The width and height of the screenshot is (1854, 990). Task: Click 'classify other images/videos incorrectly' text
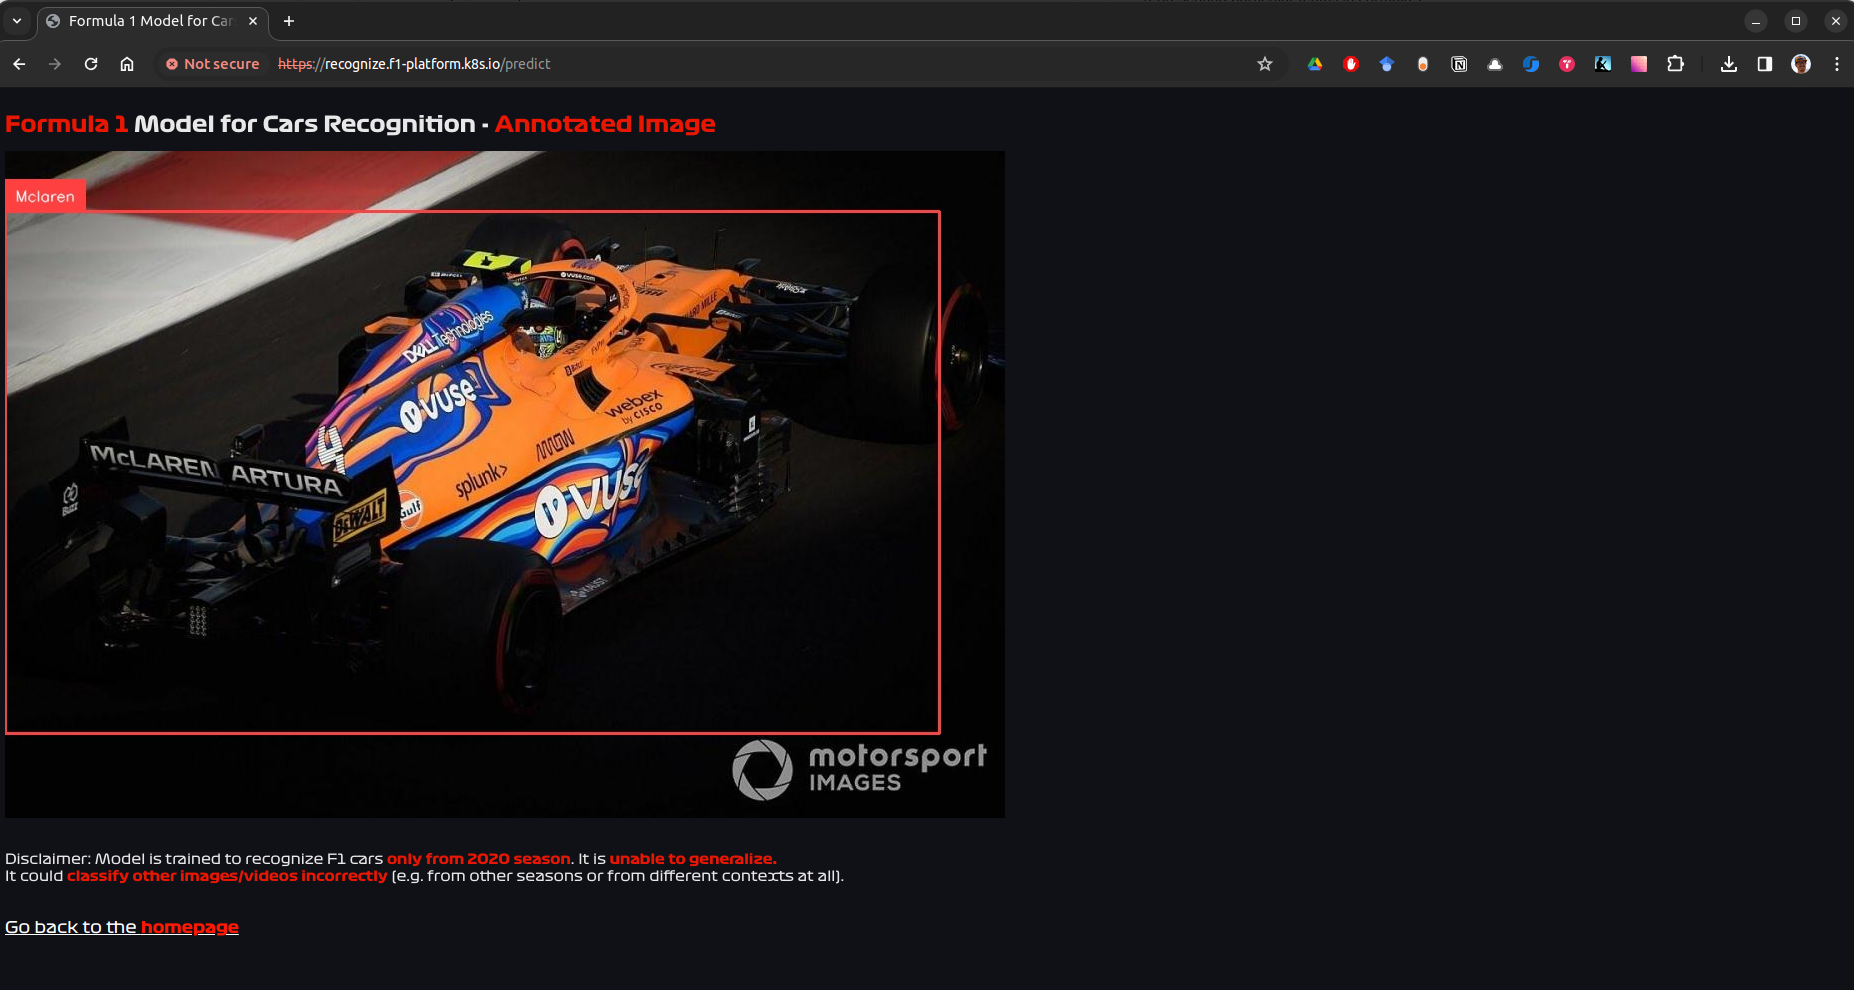(227, 876)
